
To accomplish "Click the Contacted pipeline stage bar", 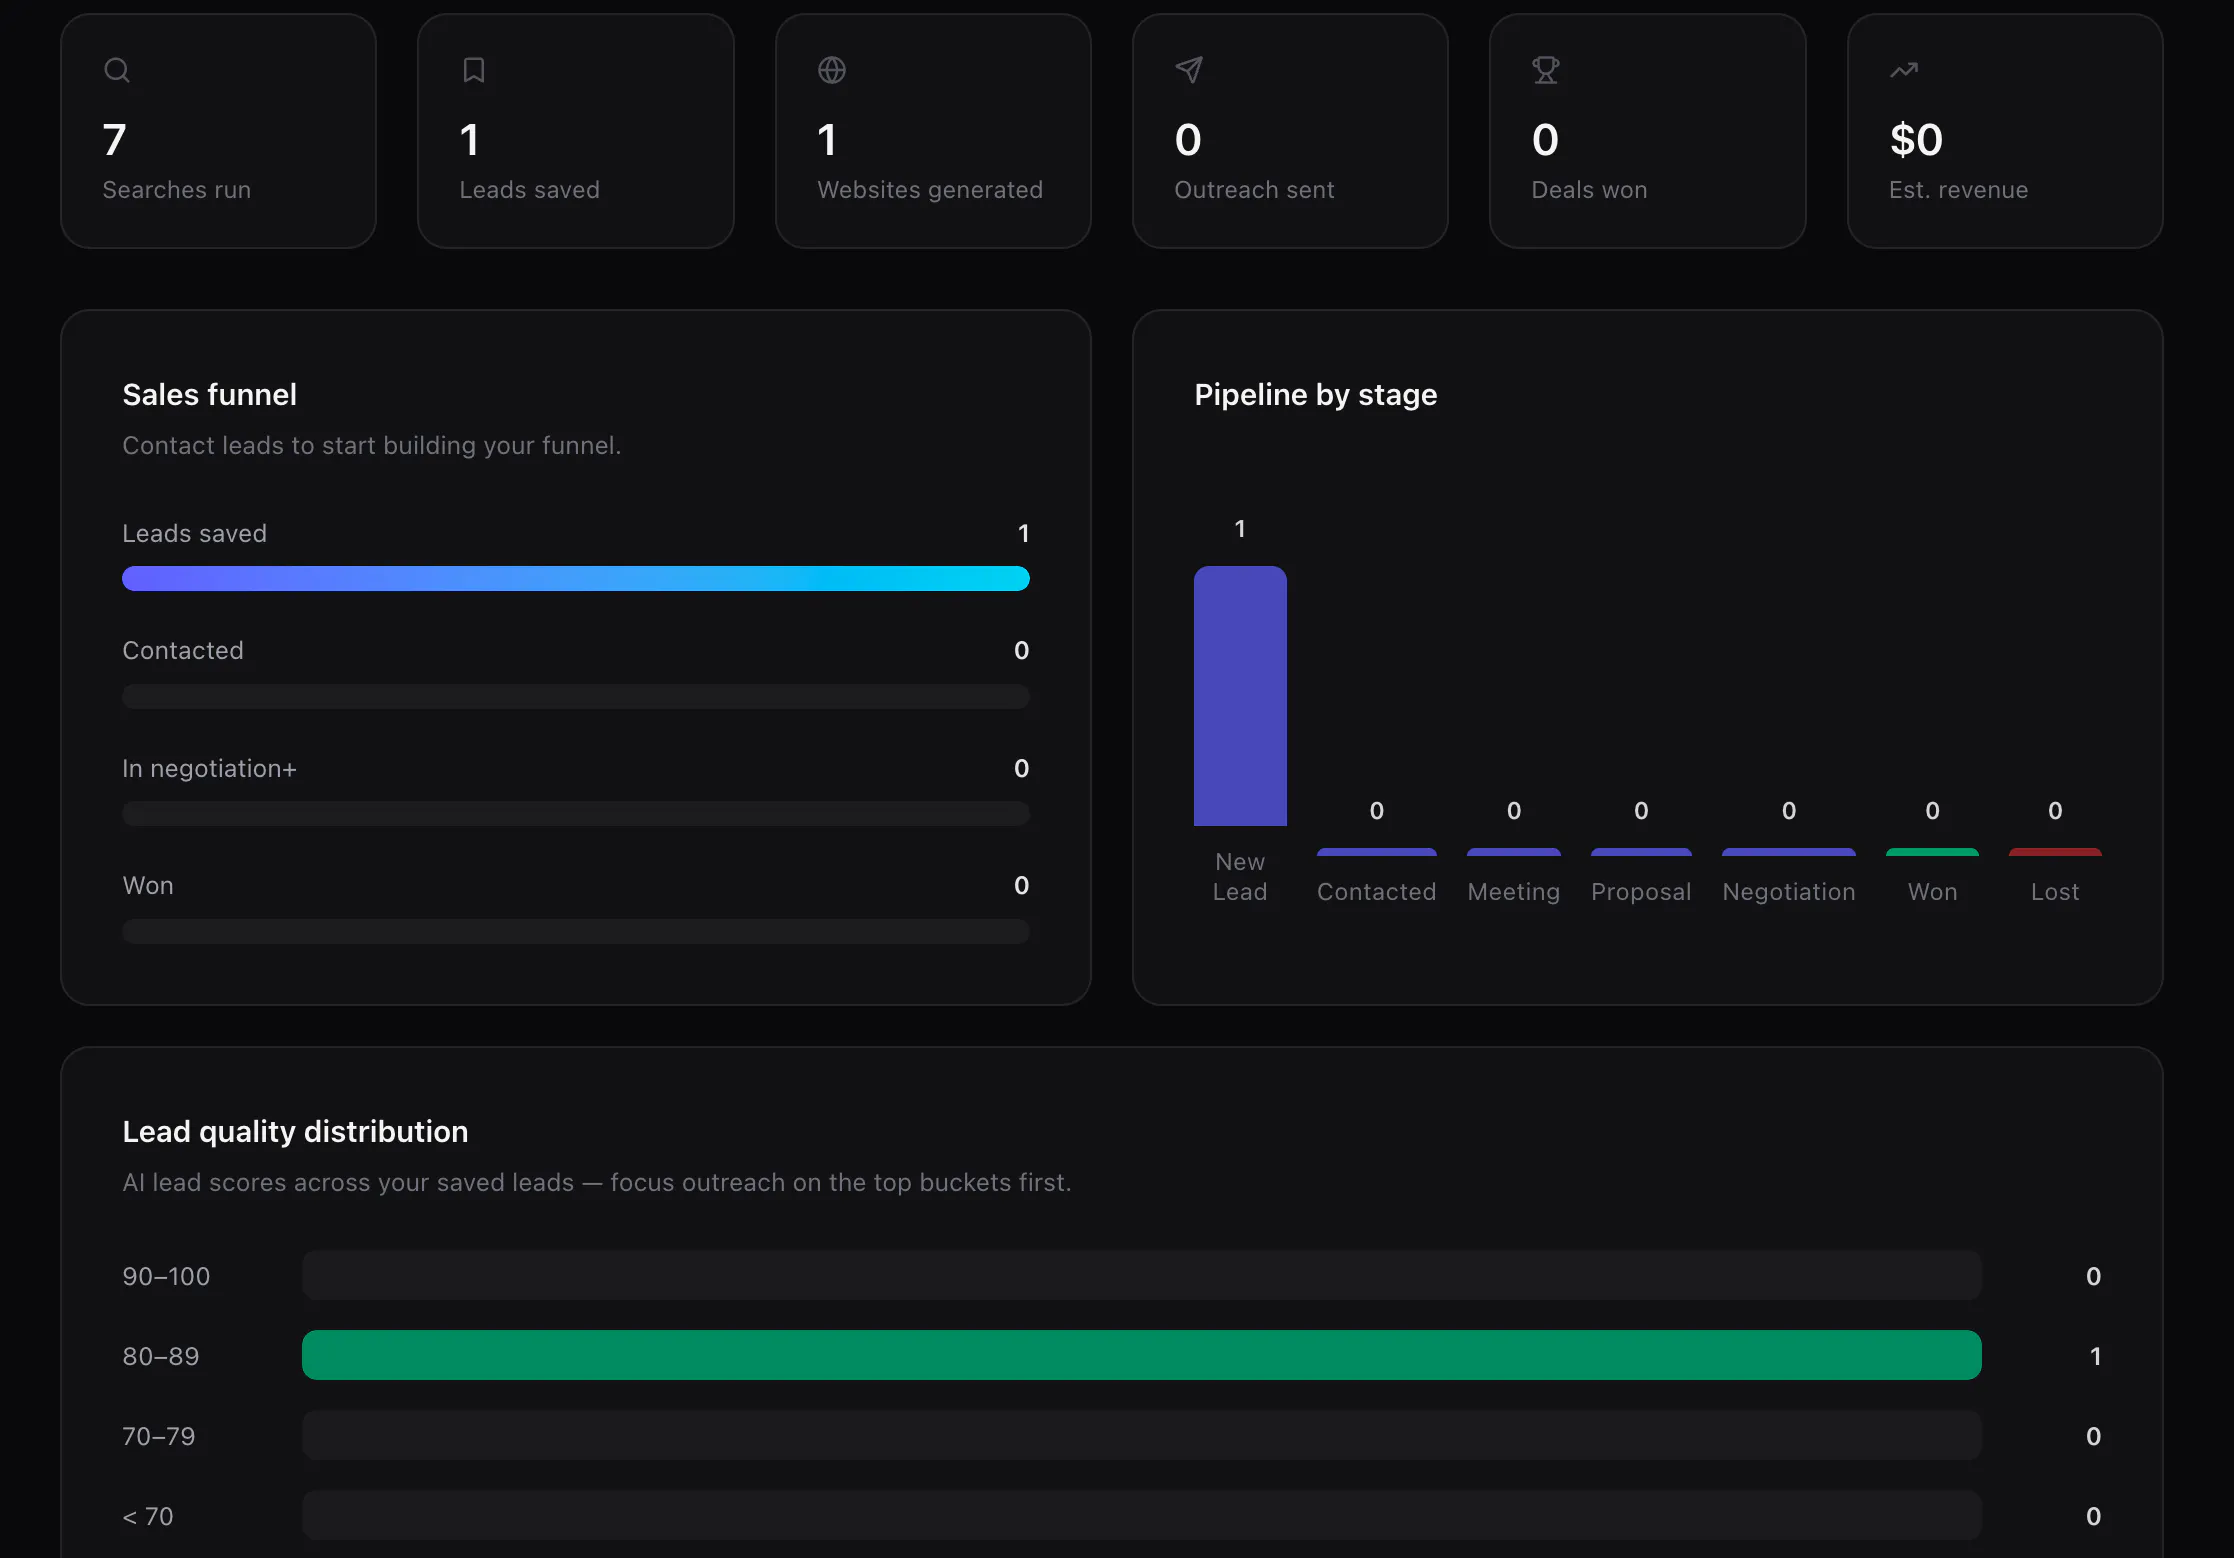I will pyautogui.click(x=1377, y=852).
